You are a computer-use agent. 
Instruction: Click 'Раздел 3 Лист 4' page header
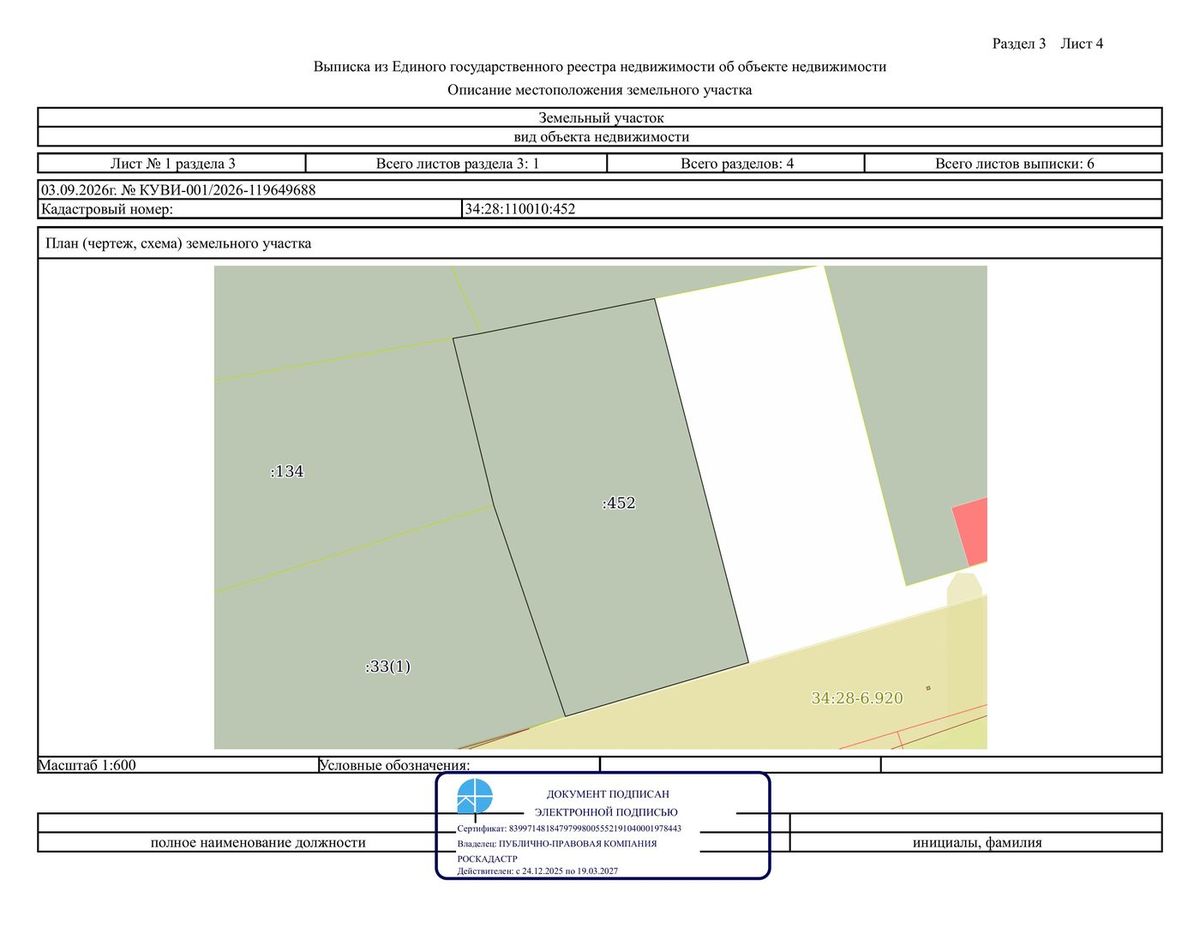1047,43
